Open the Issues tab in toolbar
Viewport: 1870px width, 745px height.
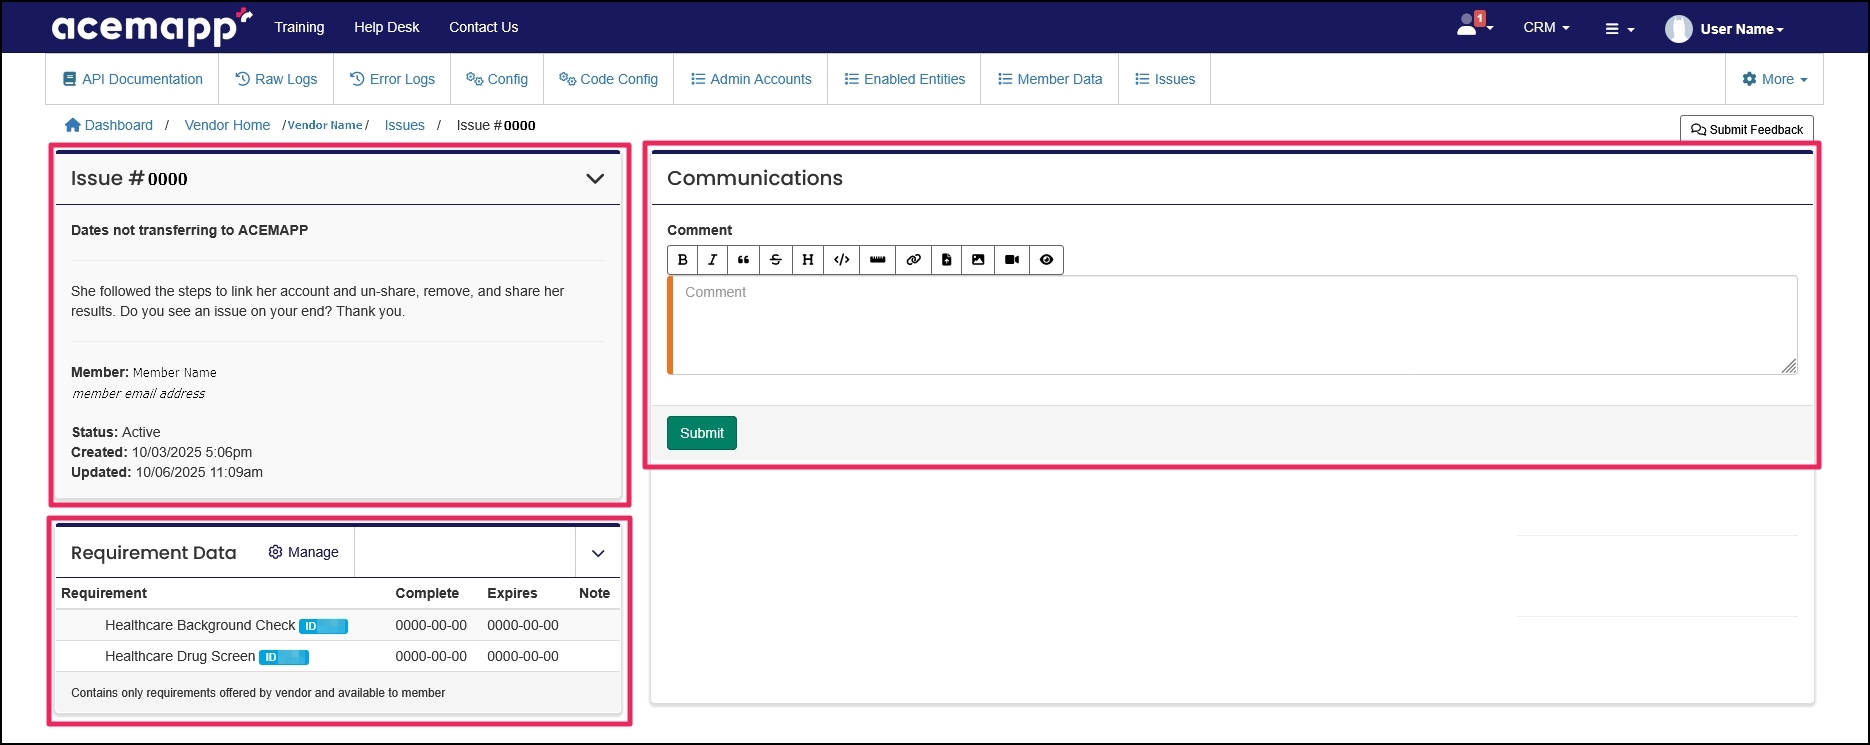(x=1165, y=79)
